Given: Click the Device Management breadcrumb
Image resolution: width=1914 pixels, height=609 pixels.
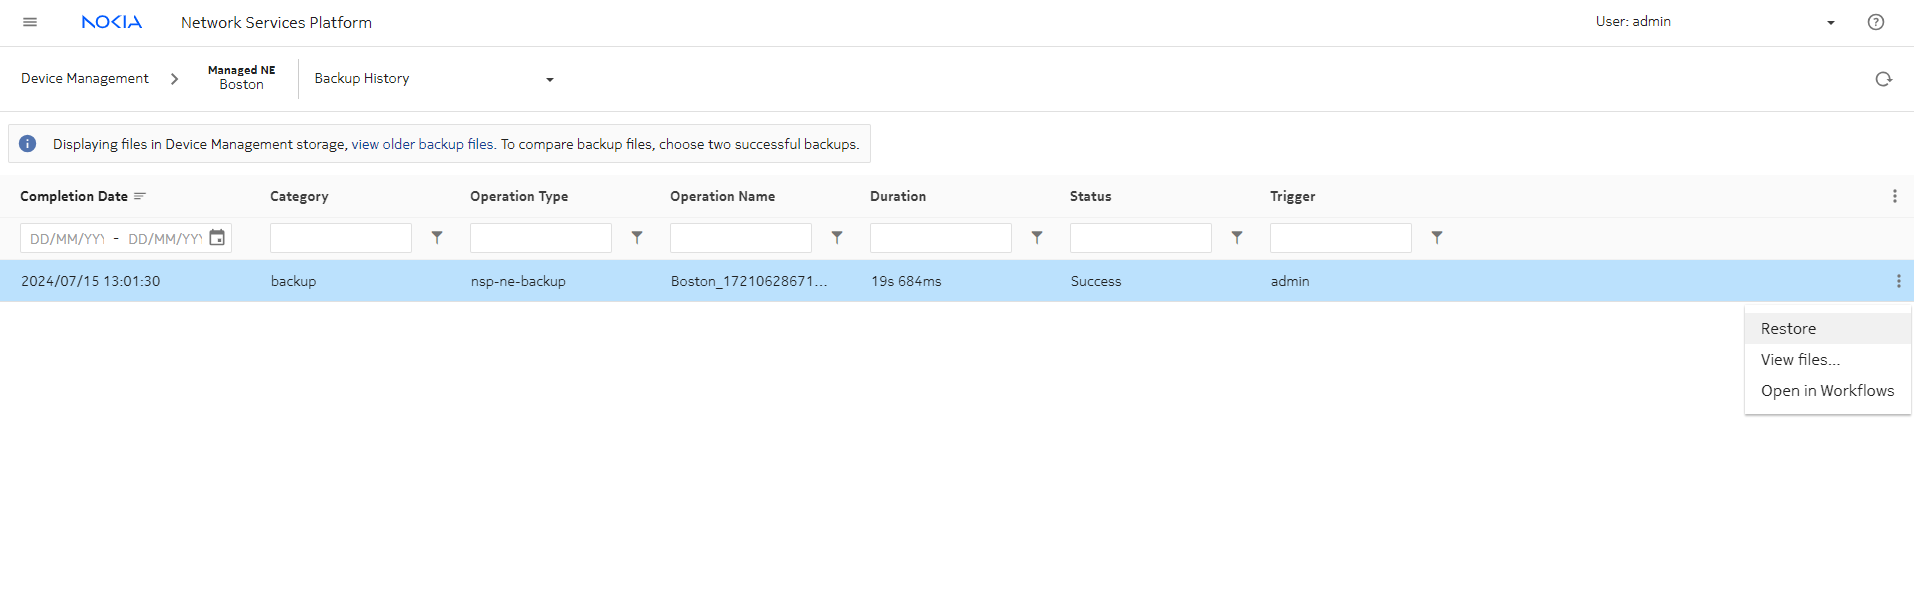Looking at the screenshot, I should pyautogui.click(x=85, y=79).
